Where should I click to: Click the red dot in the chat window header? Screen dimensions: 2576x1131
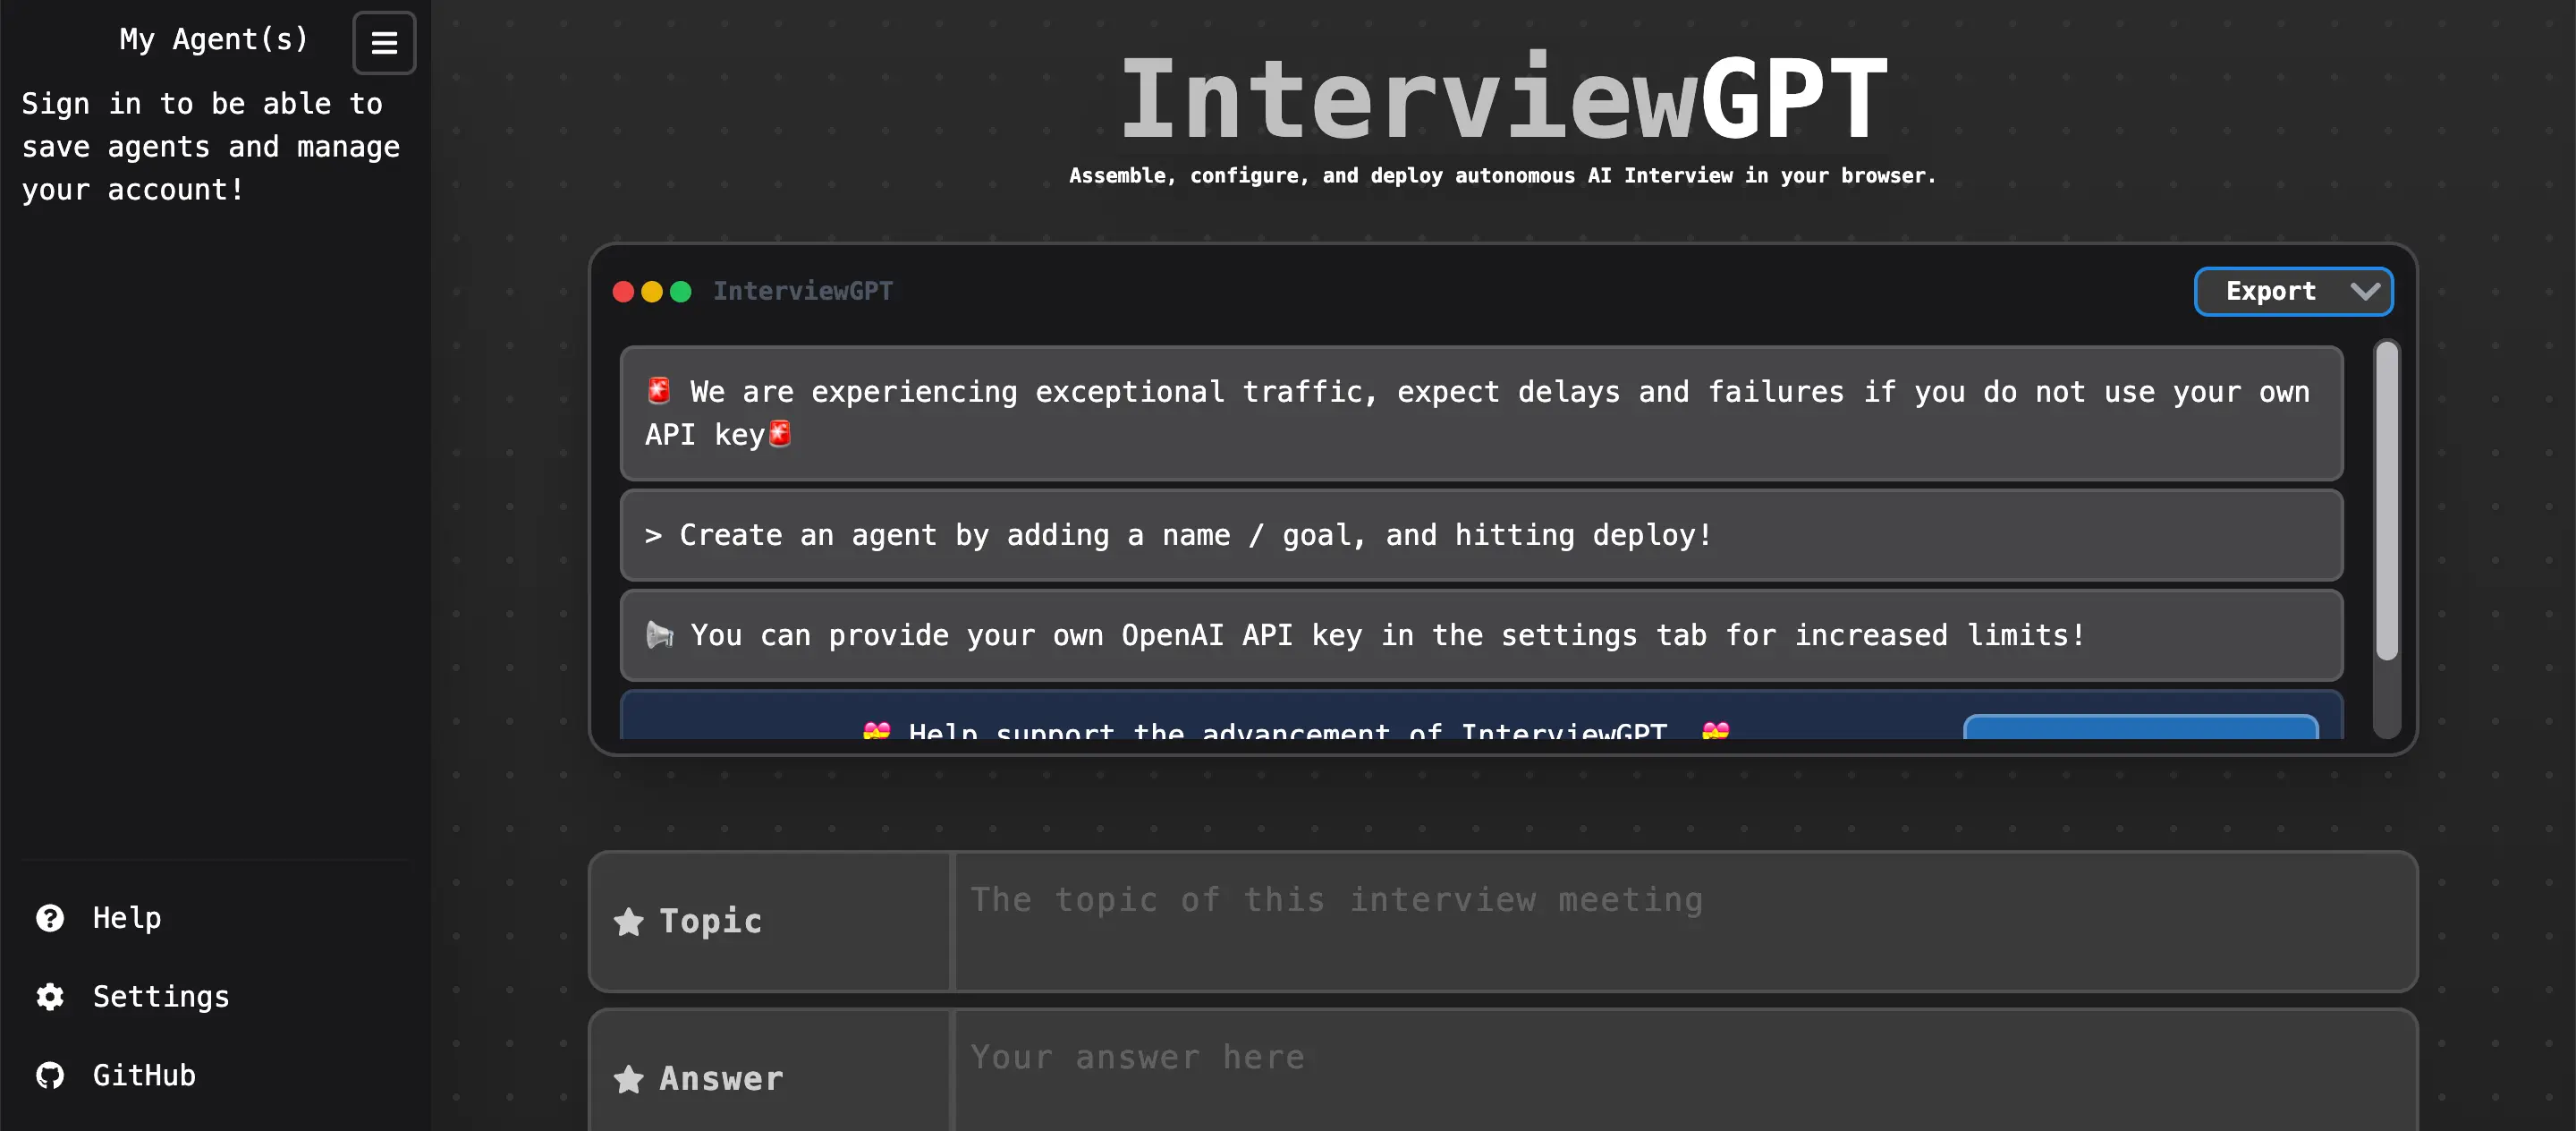(623, 291)
